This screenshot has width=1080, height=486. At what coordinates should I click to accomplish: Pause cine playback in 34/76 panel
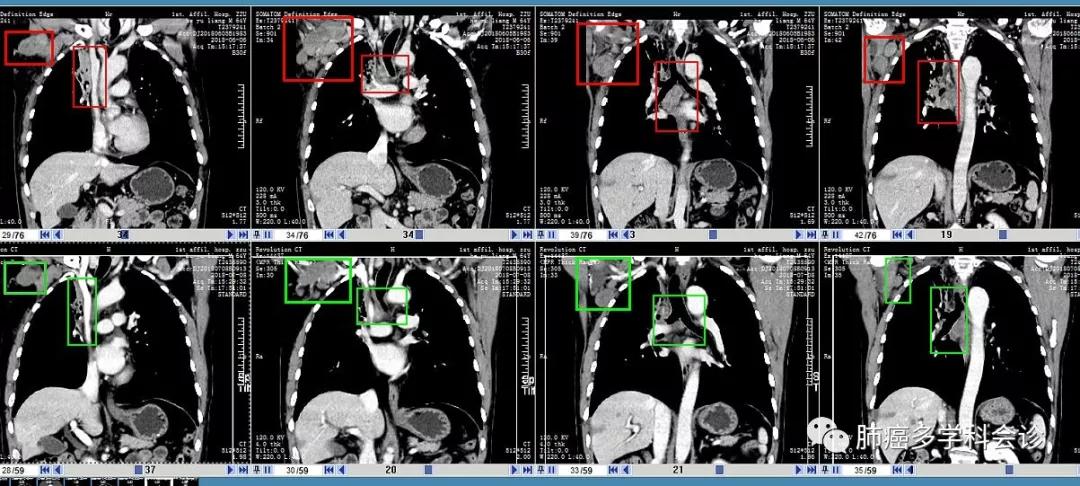click(x=268, y=235)
